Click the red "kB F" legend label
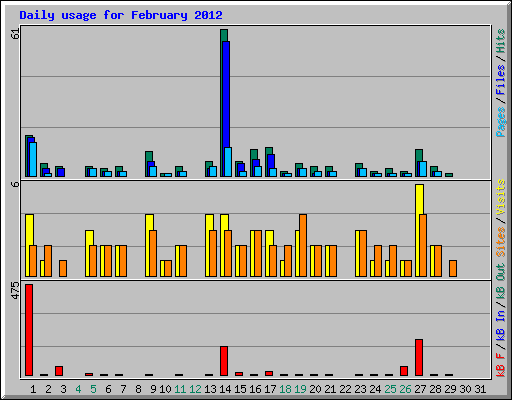The width and height of the screenshot is (512, 400). (501, 364)
